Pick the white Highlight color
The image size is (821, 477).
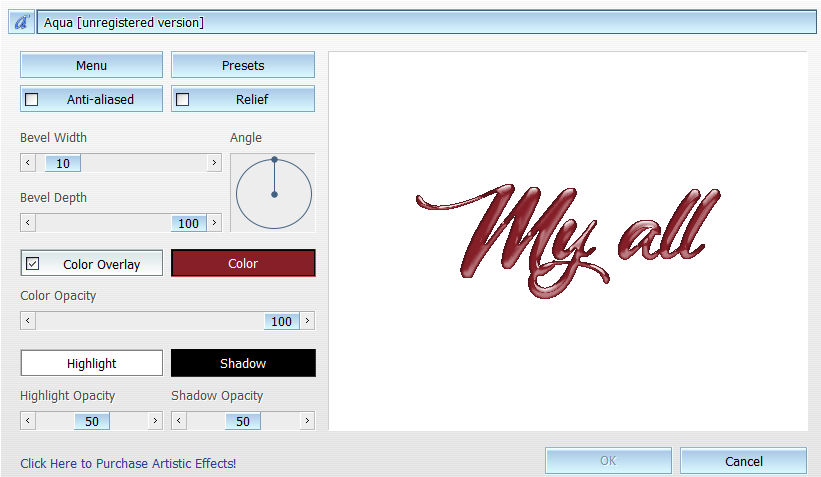91,363
